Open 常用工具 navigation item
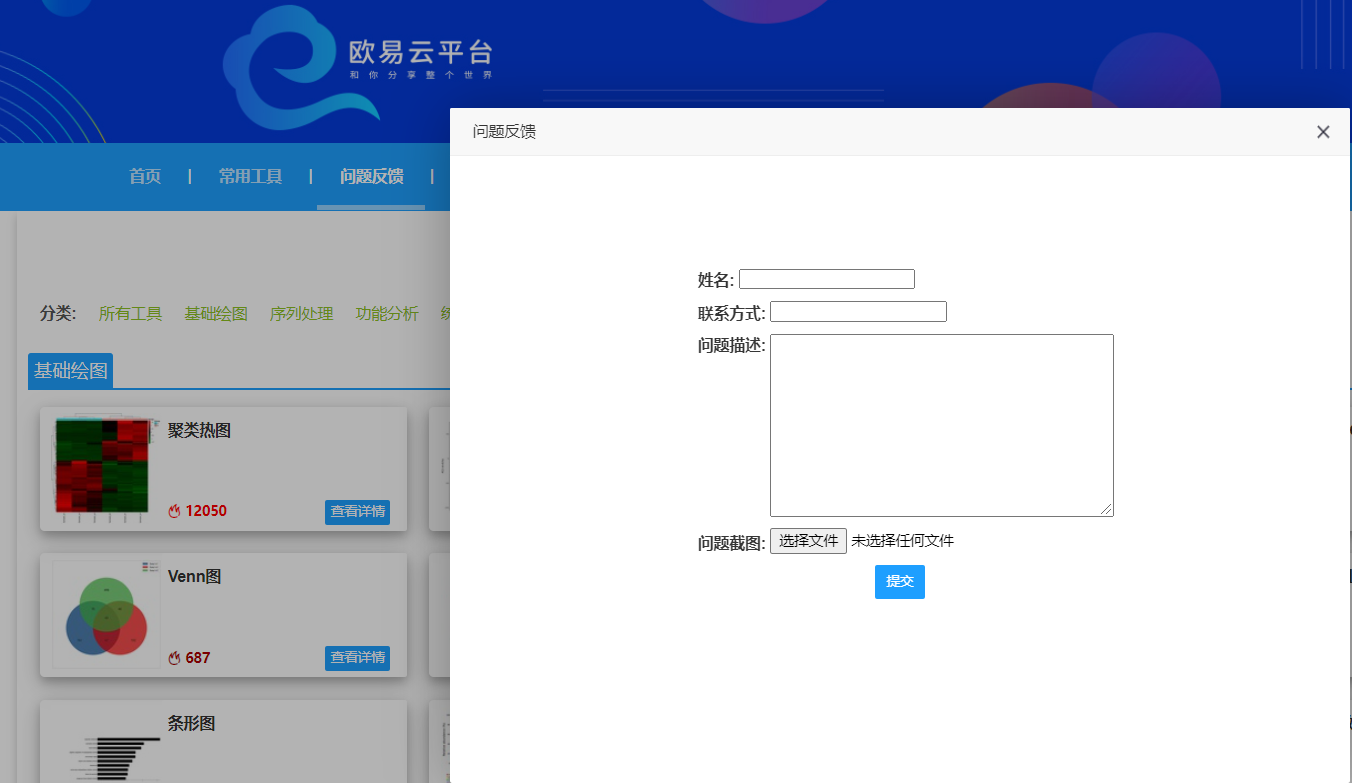Viewport: 1352px width, 783px height. coord(250,177)
